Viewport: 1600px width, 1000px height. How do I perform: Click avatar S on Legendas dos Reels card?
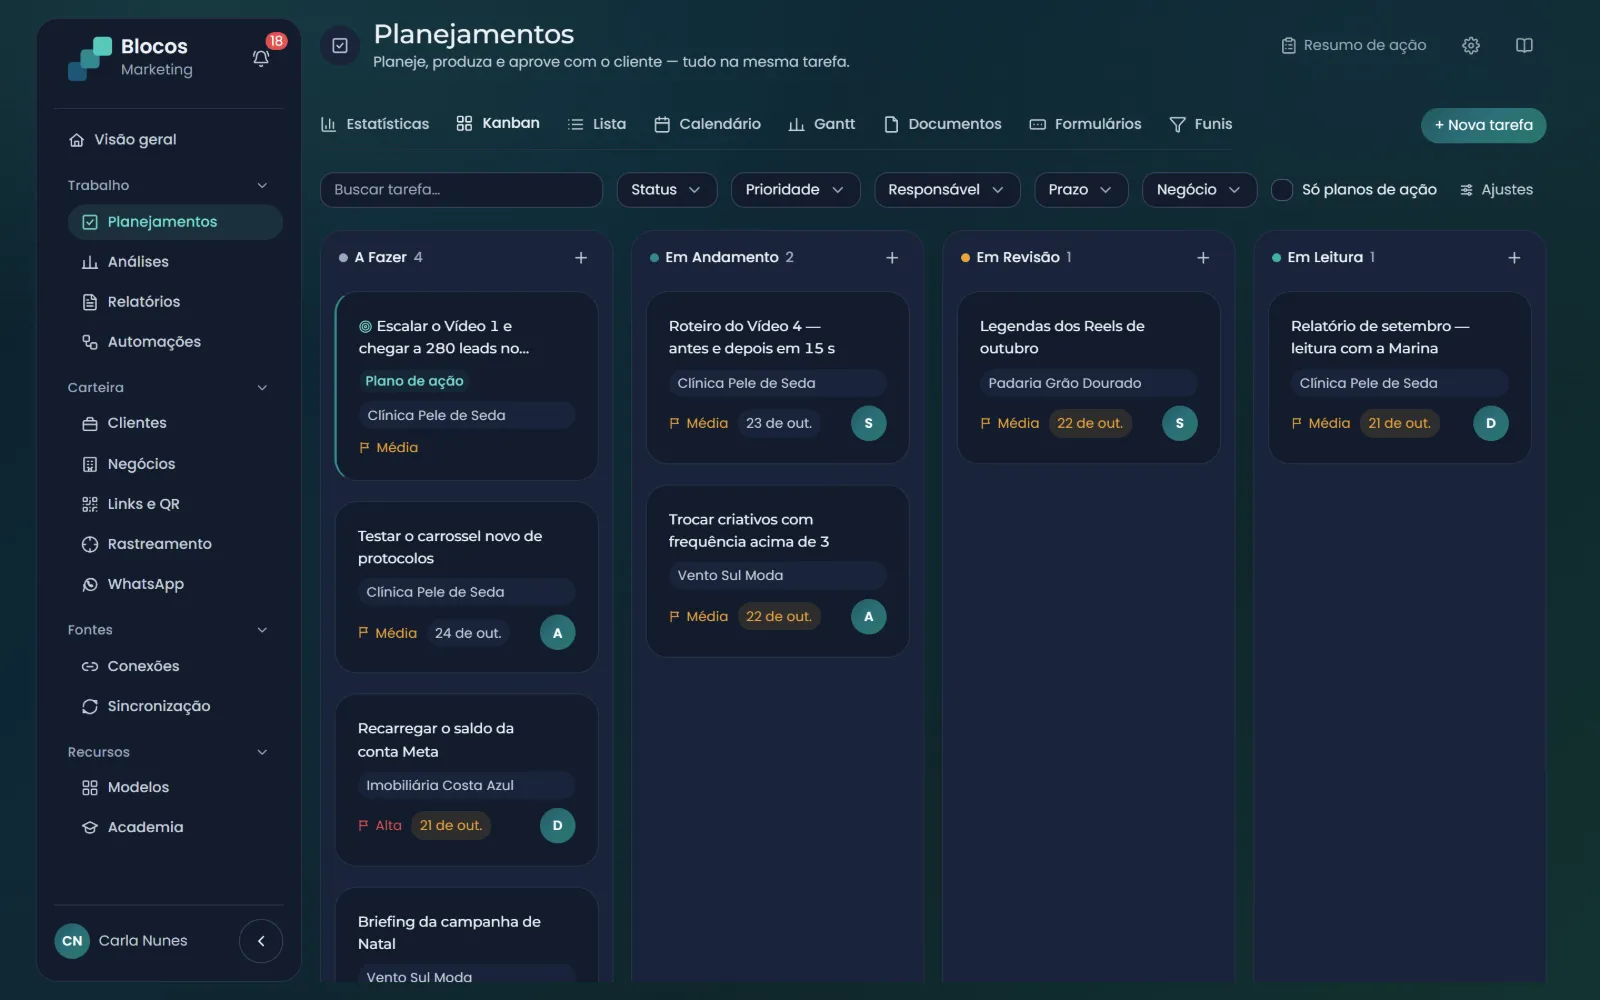point(1179,423)
